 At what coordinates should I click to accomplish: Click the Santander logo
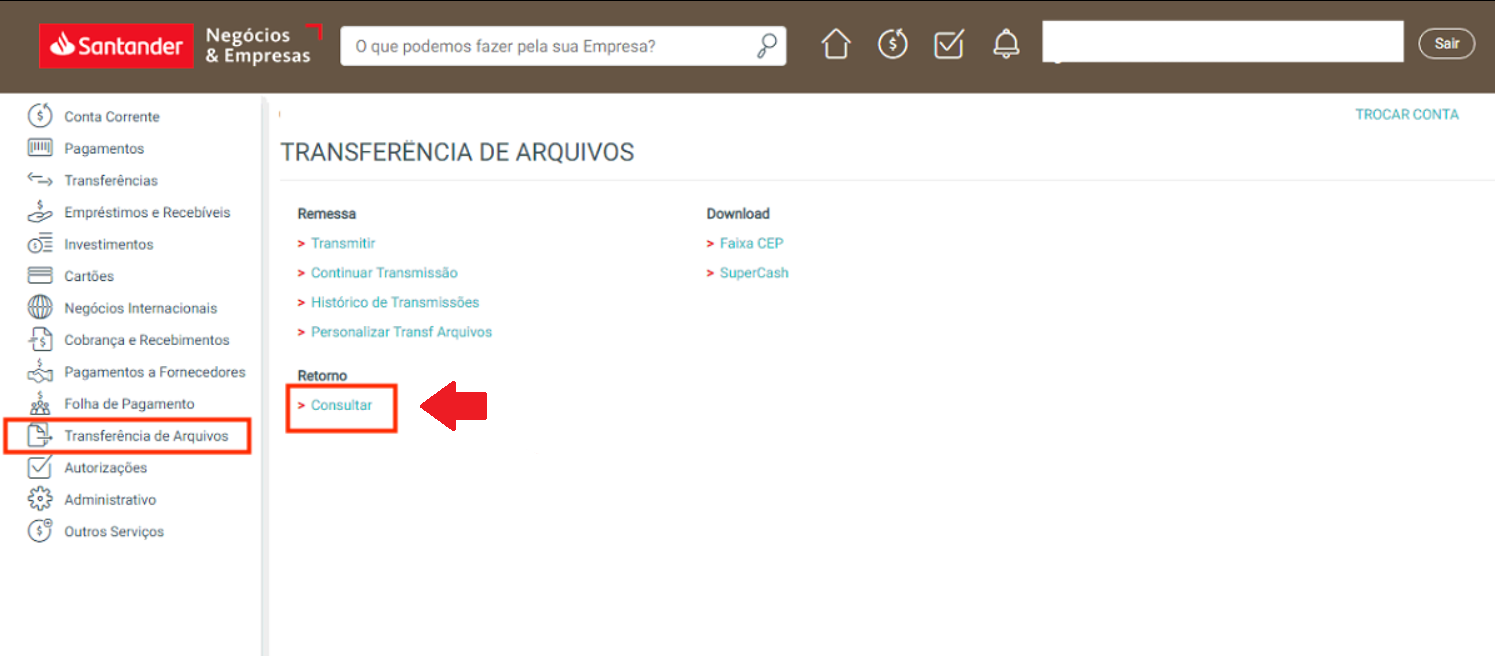coord(117,46)
